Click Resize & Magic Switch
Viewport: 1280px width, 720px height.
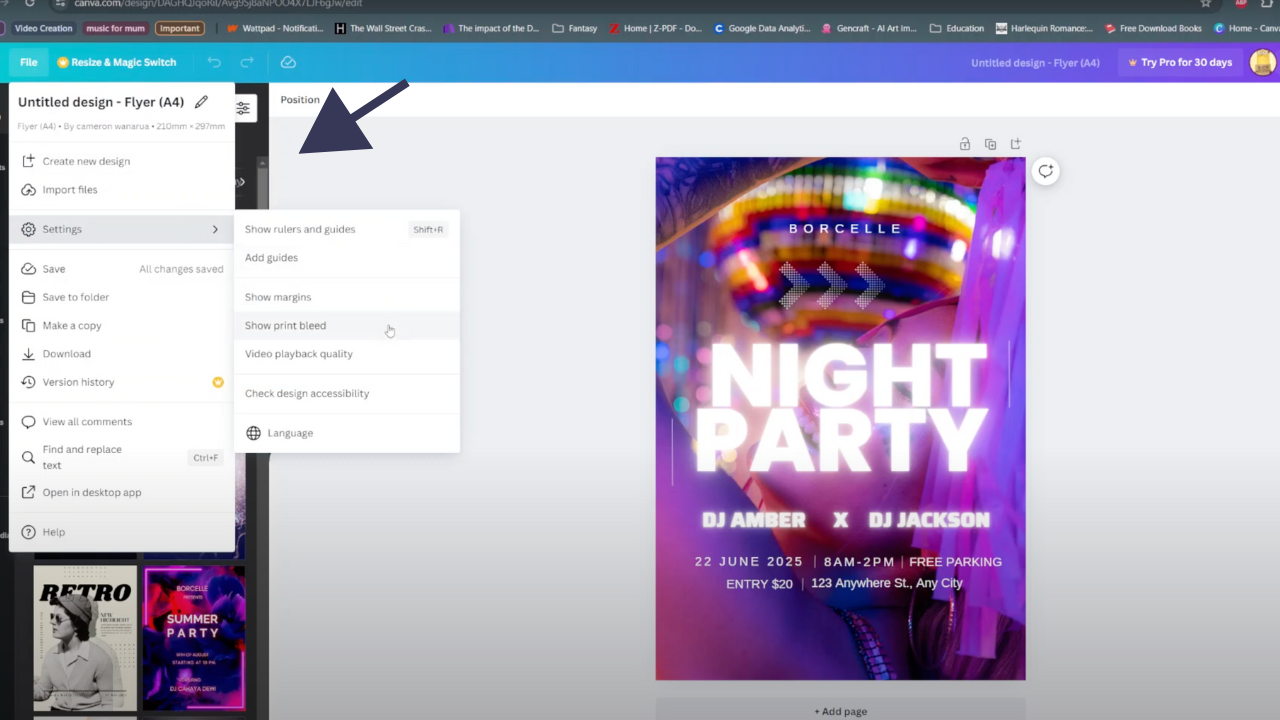(117, 62)
